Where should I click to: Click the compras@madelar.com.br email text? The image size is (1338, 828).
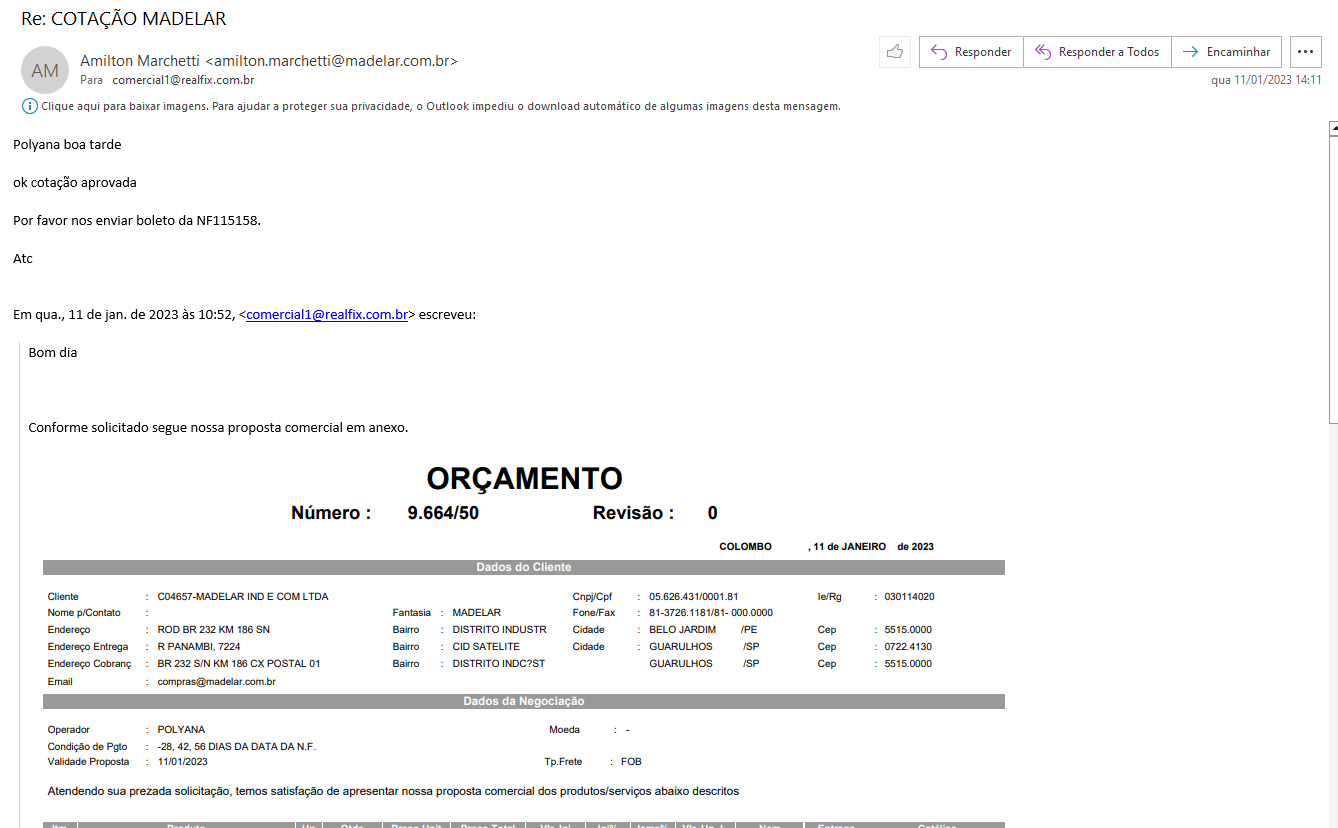coord(216,682)
